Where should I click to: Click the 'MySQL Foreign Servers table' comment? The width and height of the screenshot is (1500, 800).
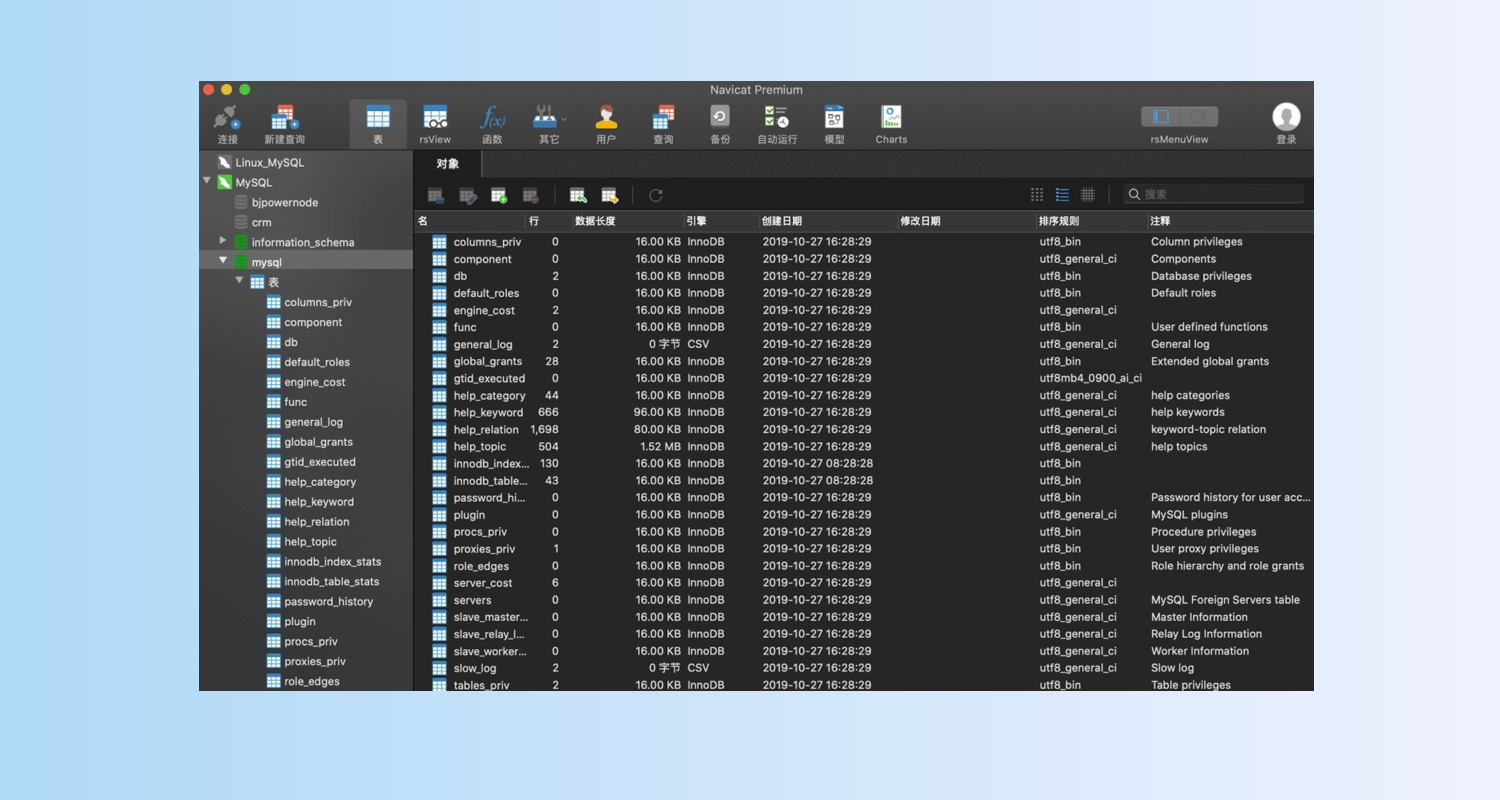1225,600
